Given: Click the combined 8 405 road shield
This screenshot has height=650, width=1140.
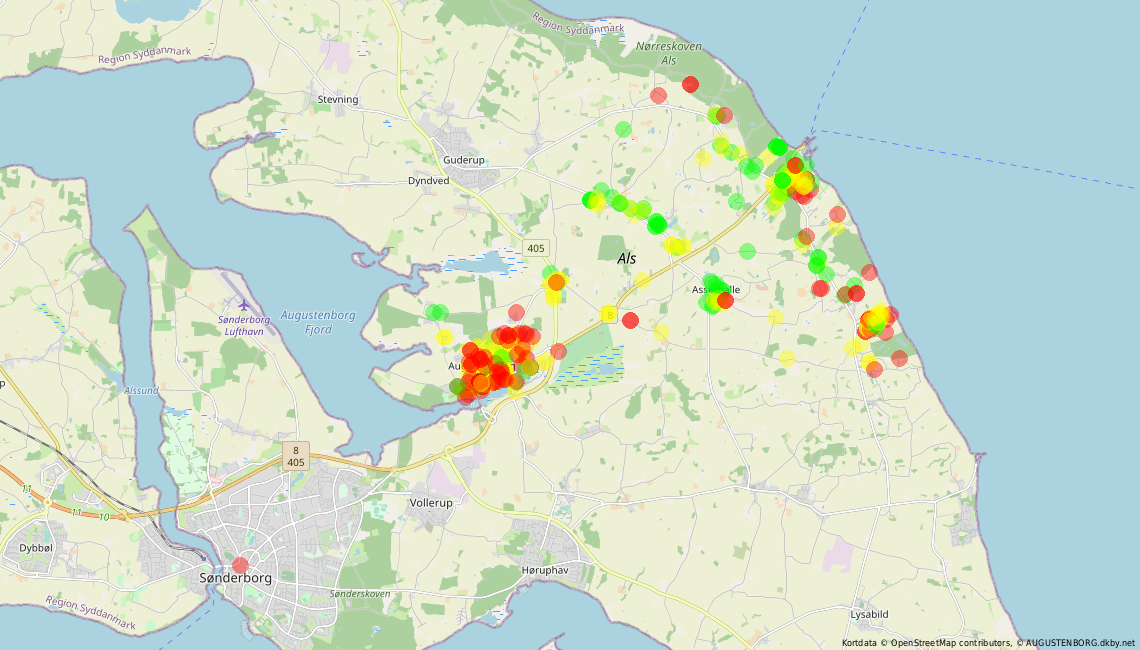Looking at the screenshot, I should tap(296, 456).
